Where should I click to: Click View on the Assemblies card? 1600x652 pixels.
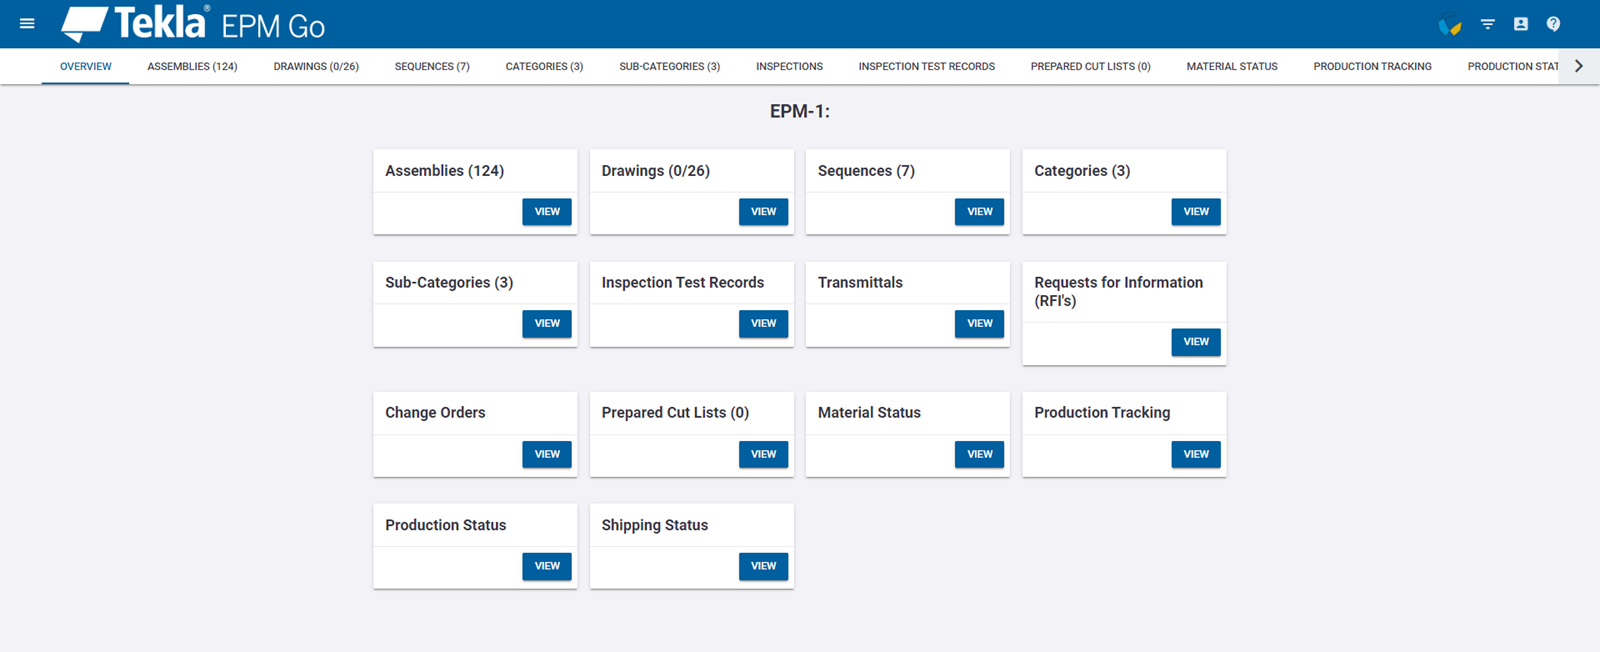point(547,212)
